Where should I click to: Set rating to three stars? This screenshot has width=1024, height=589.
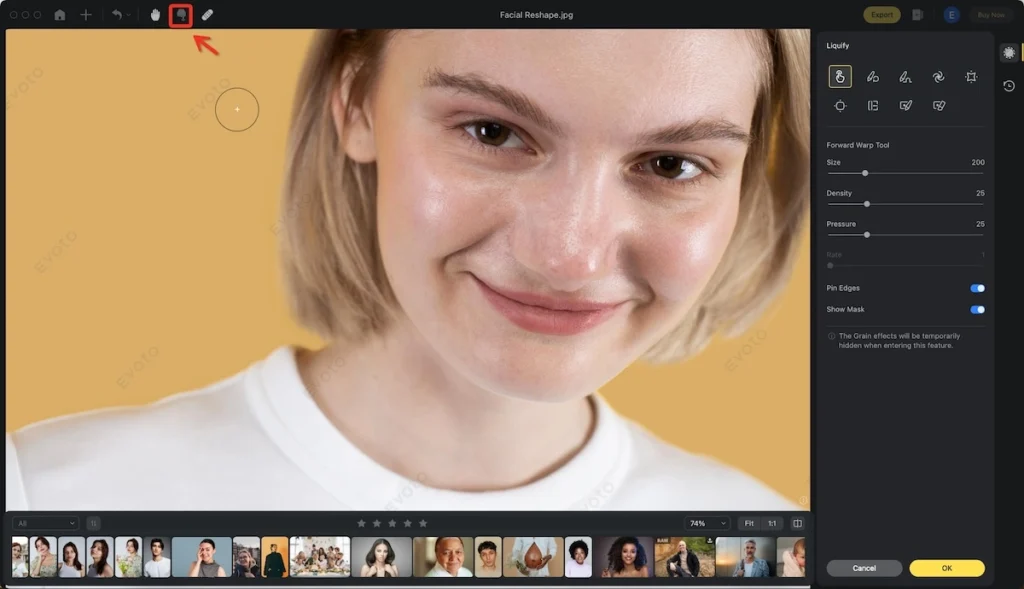click(x=392, y=523)
